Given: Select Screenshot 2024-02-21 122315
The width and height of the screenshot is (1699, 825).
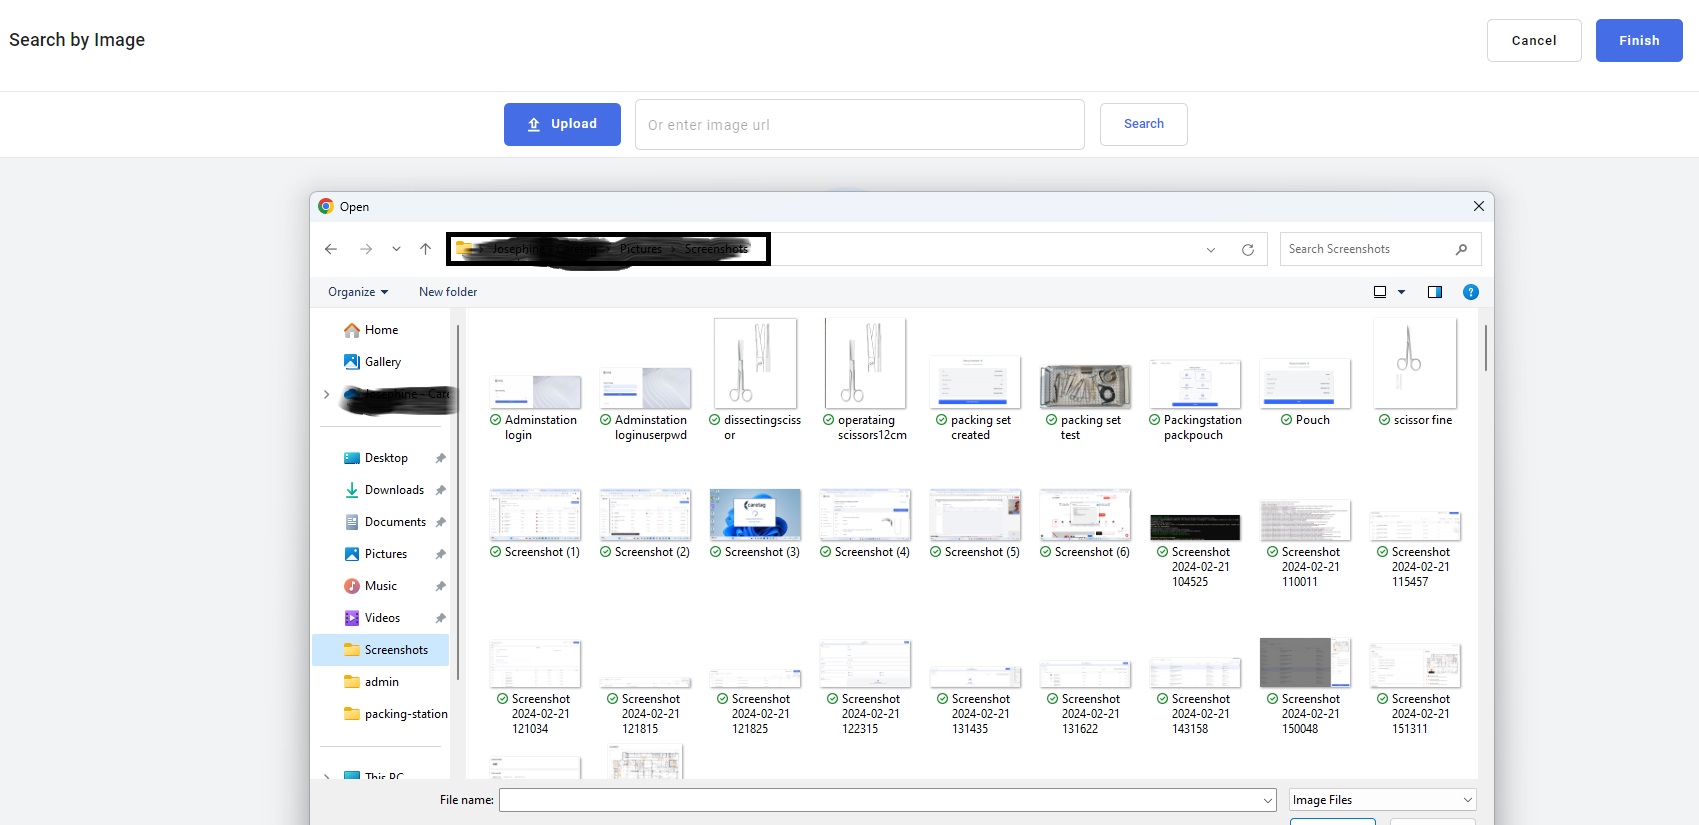Looking at the screenshot, I should coord(865,689).
